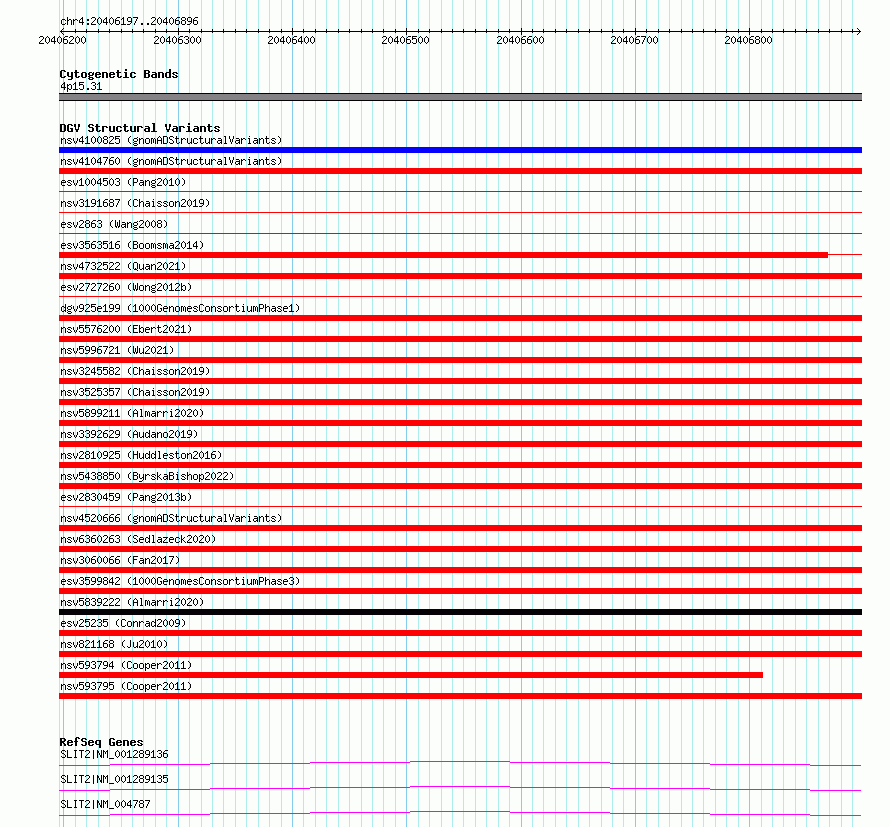
Task: Click esv2727260 (Wong2012b) label
Action: click(x=126, y=287)
